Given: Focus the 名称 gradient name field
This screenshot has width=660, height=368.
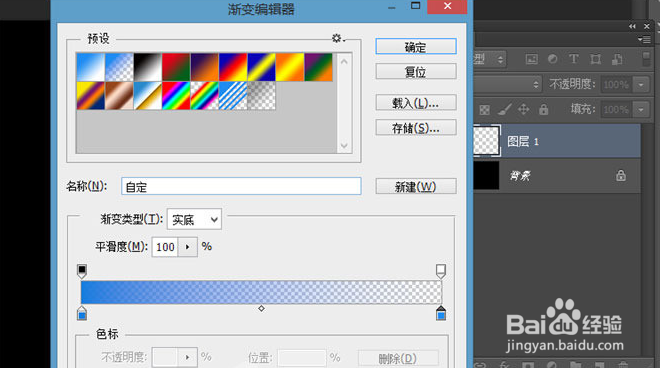Looking at the screenshot, I should [x=241, y=186].
